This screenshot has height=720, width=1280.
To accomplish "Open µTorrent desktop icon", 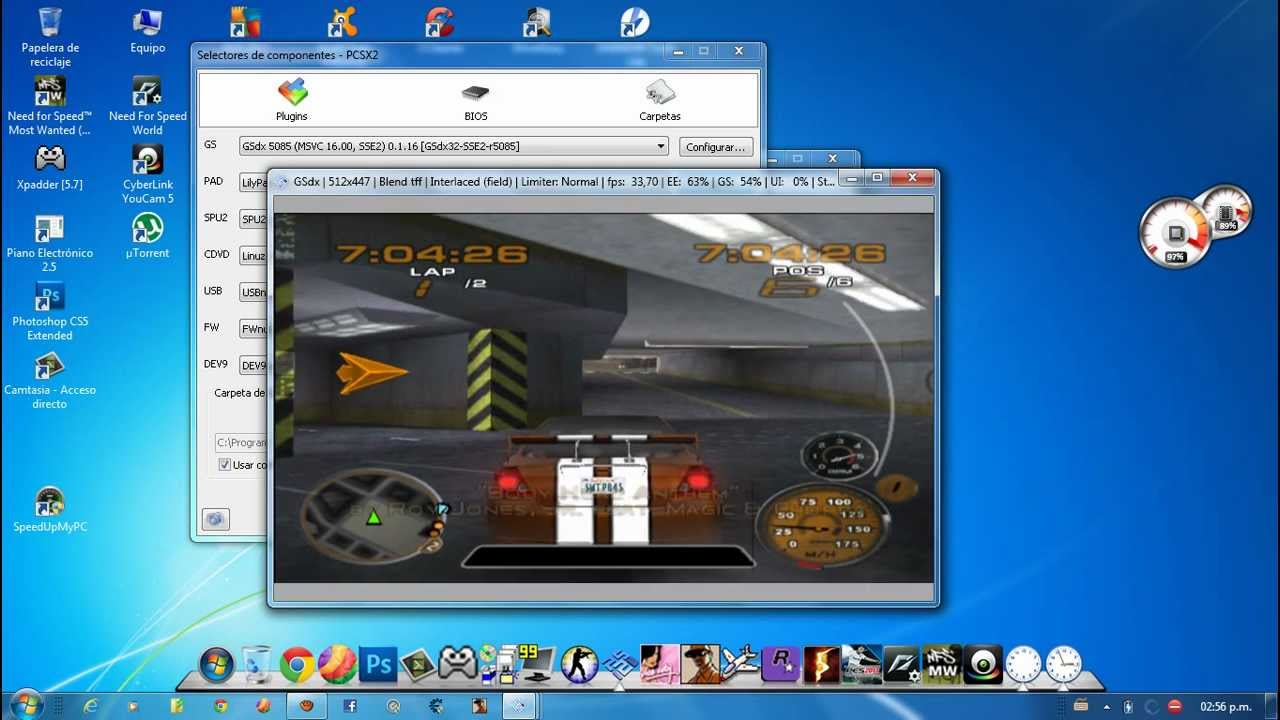I will click(x=147, y=235).
